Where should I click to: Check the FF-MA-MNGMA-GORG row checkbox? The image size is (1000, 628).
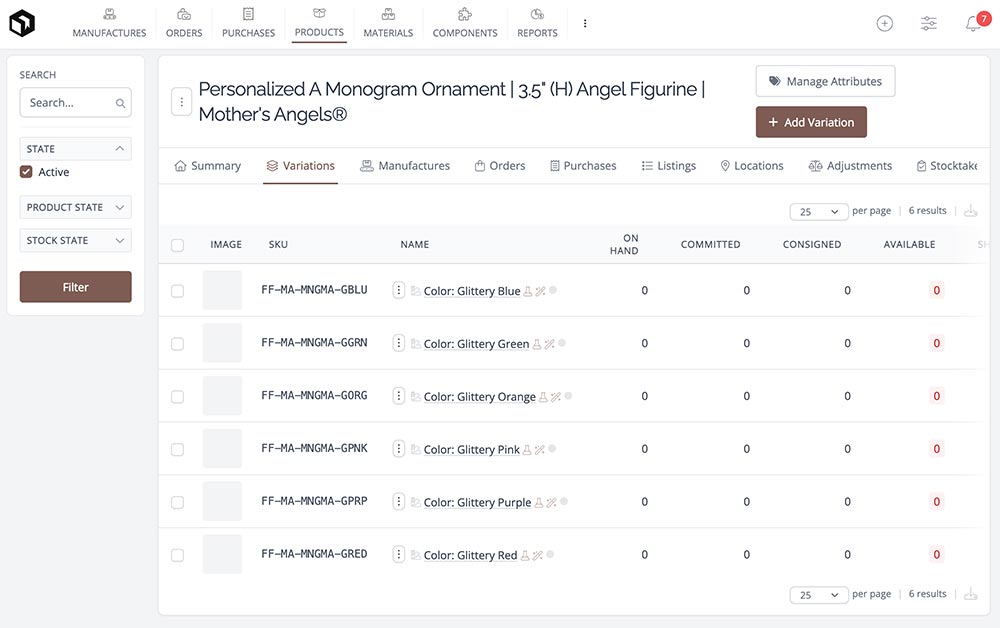[x=177, y=397]
